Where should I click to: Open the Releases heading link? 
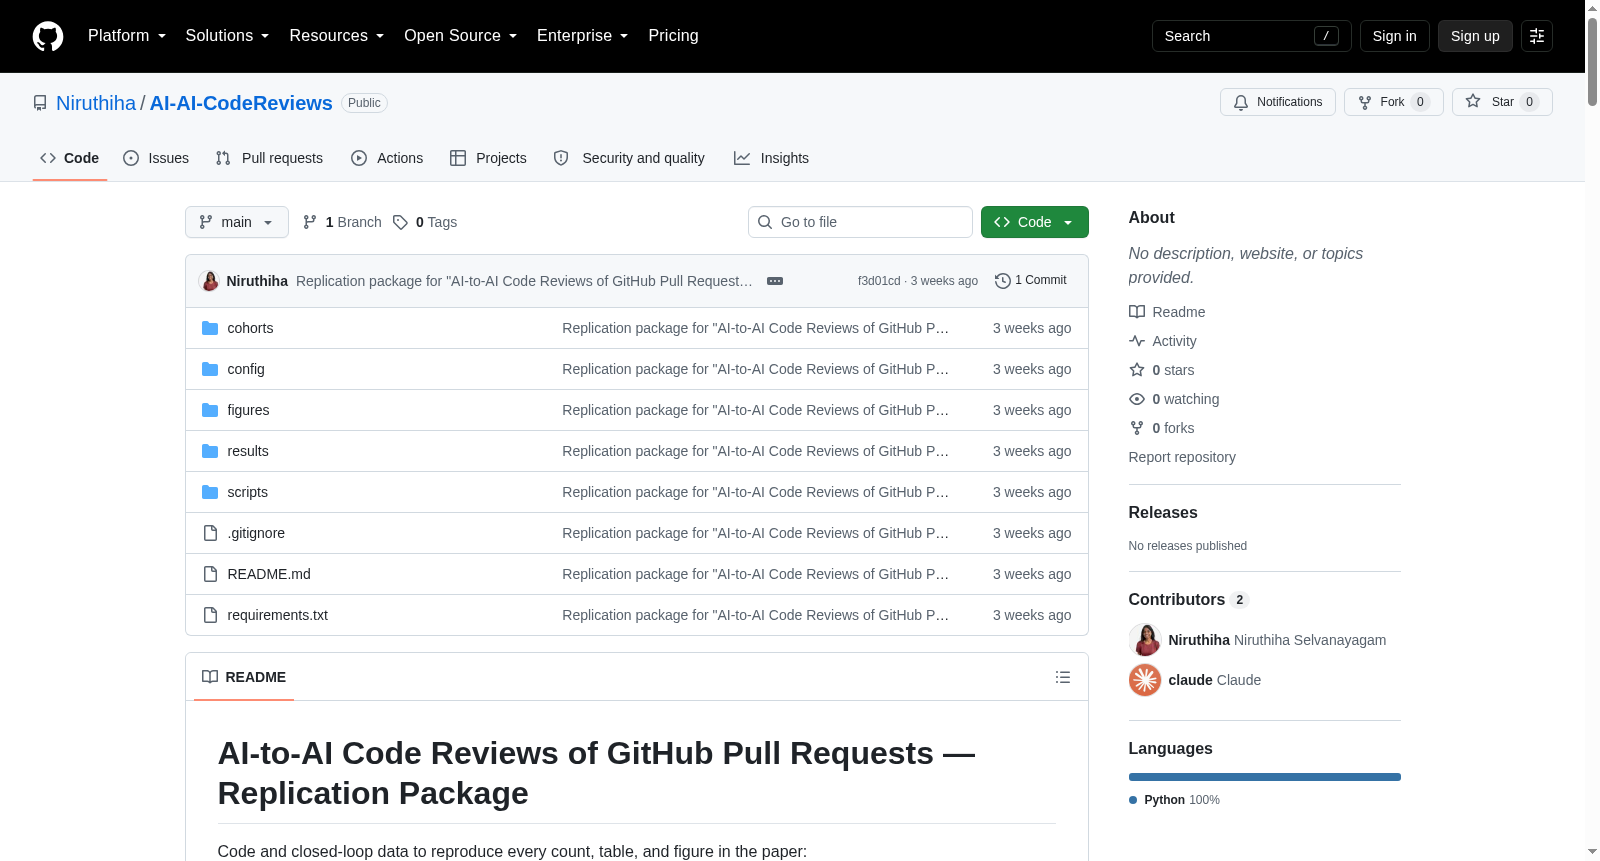1163,512
